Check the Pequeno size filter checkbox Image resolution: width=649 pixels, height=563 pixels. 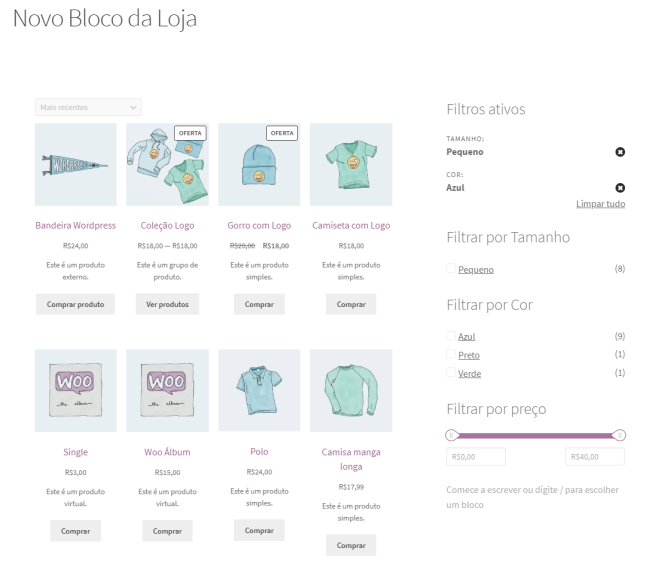coord(451,269)
